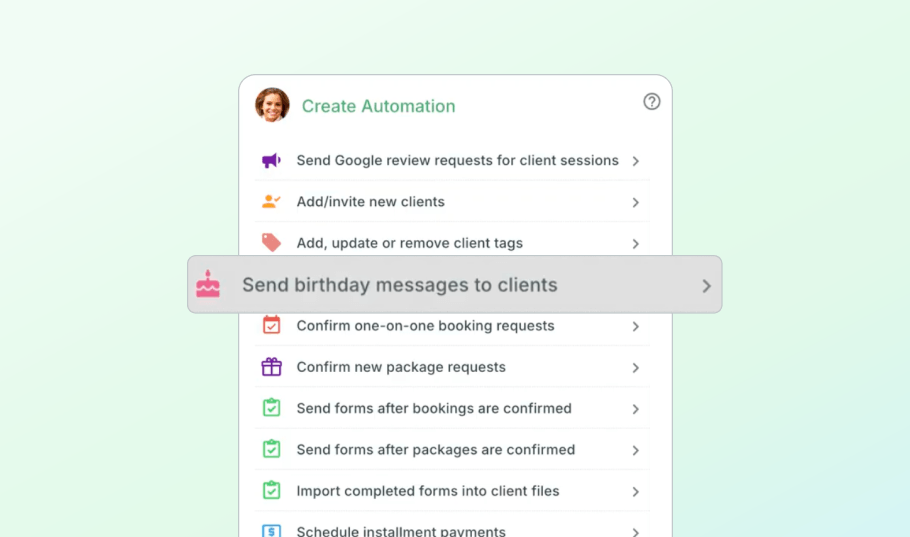Image resolution: width=910 pixels, height=537 pixels.
Task: Expand chevron for Confirm new package requests
Action: click(x=635, y=367)
